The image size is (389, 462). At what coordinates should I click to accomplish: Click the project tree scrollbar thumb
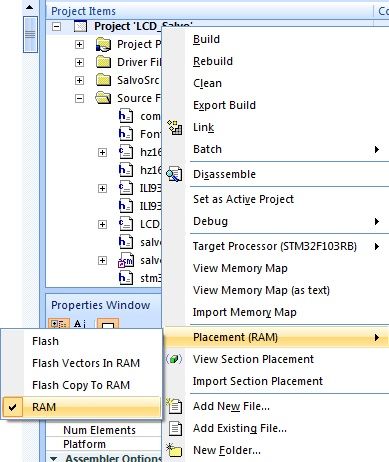(x=30, y=34)
